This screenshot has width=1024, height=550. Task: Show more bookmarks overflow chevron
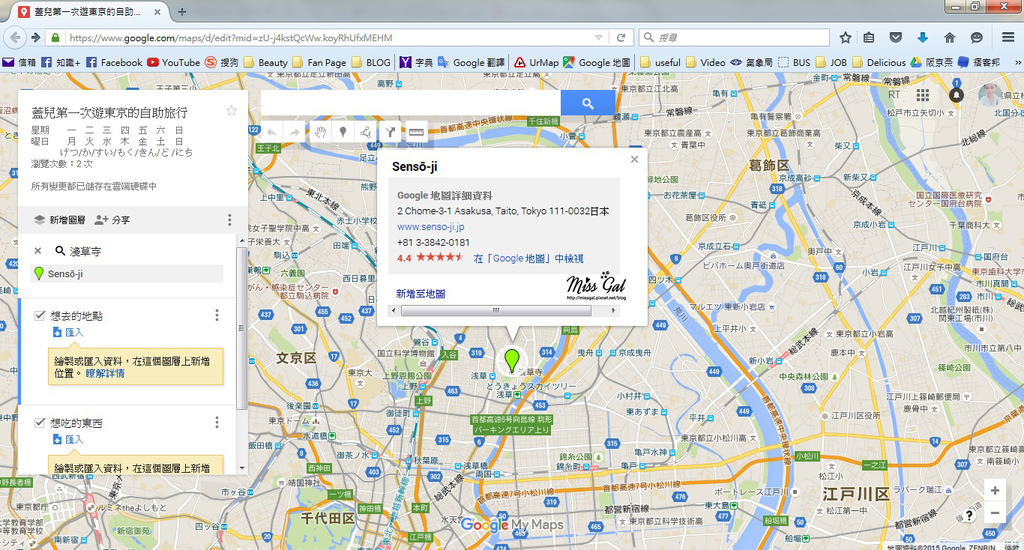click(x=1017, y=63)
